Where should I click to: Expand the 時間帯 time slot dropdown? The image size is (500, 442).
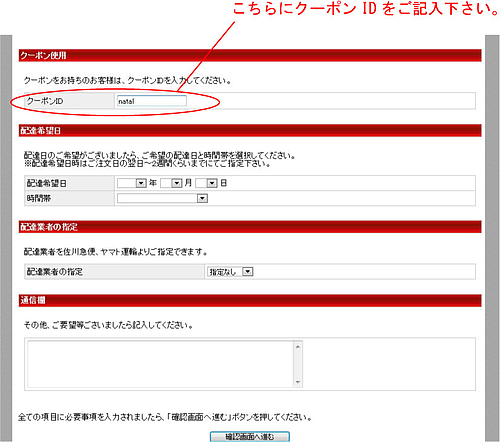click(x=162, y=199)
